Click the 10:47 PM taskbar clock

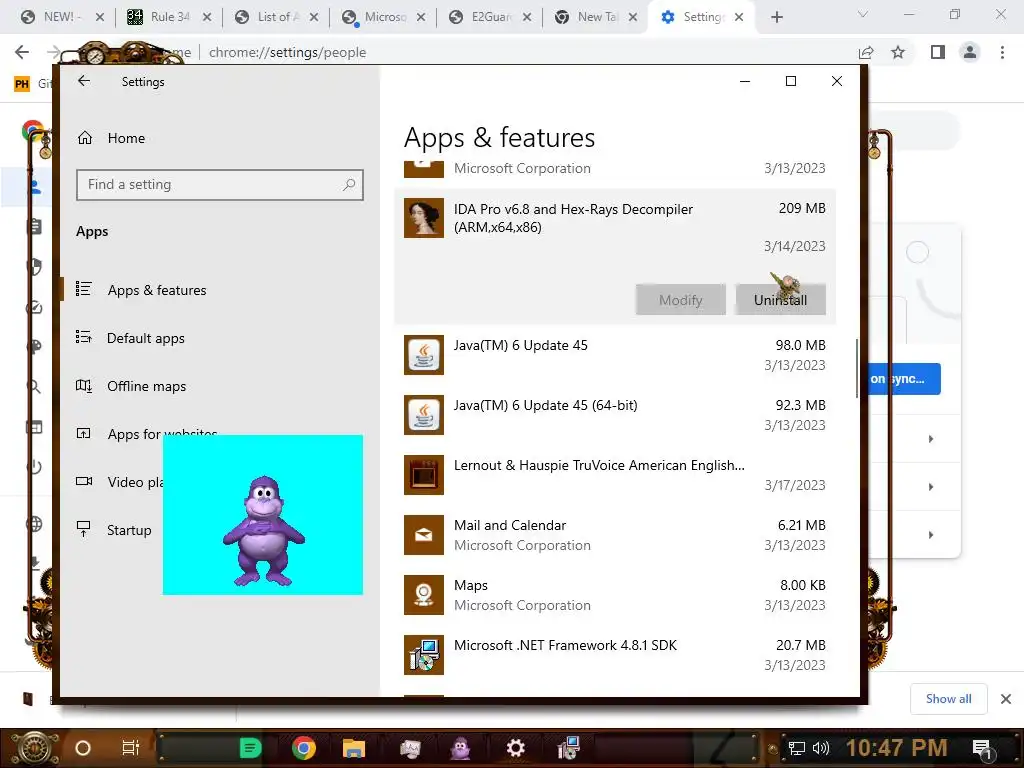click(x=896, y=748)
